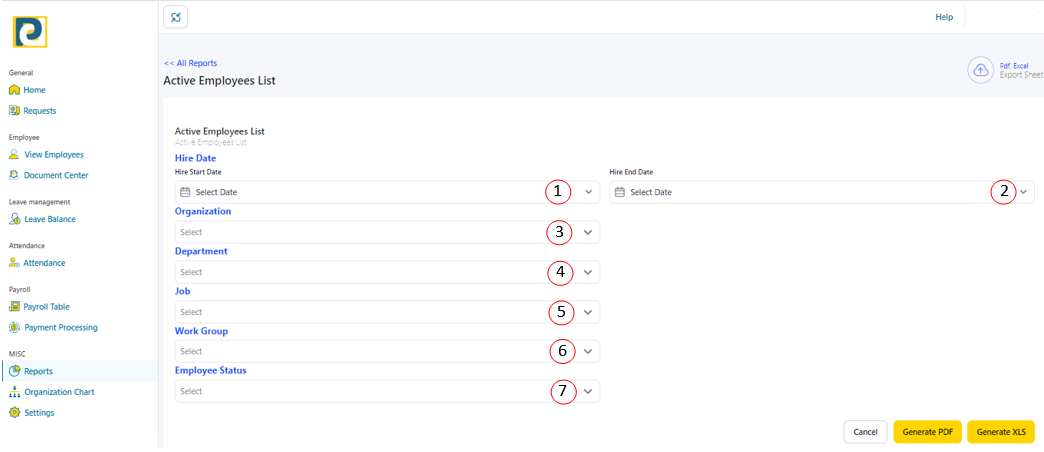Go back via the All Reports link
Screen dimensions: 1044x452
click(190, 63)
